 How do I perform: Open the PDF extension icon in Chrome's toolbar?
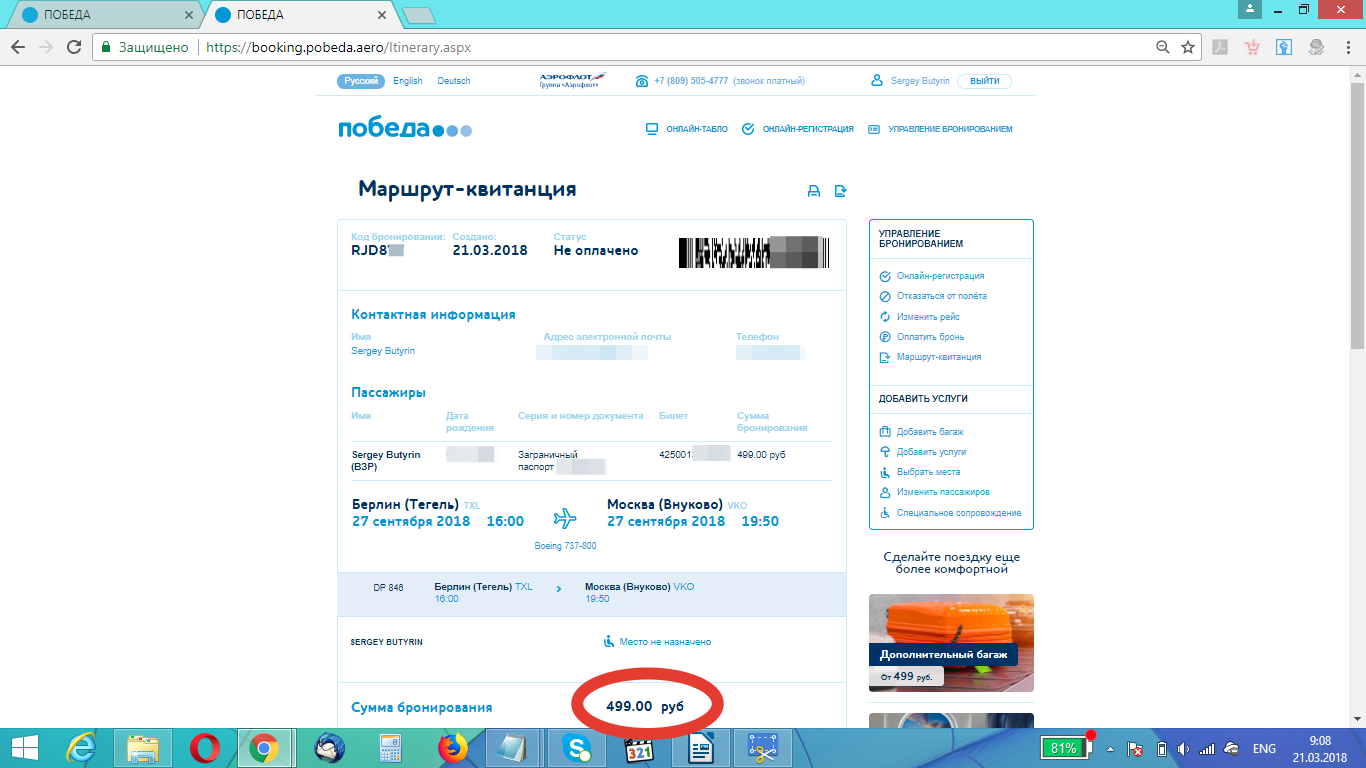click(1221, 47)
